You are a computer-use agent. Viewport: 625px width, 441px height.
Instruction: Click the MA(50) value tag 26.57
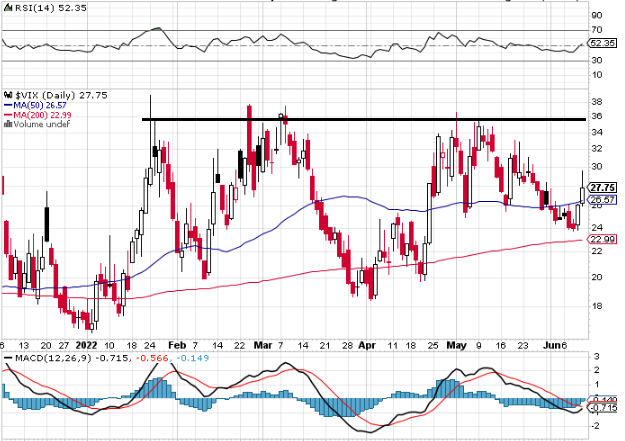(x=602, y=200)
